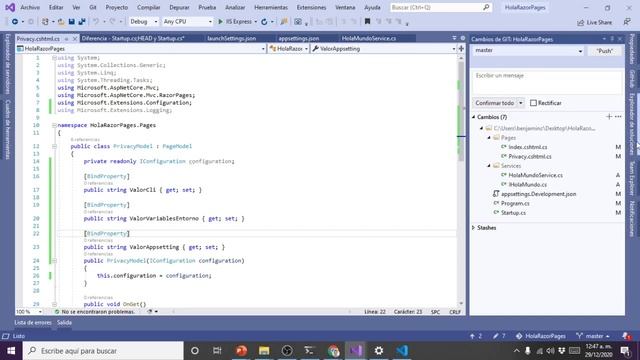This screenshot has height=360, width=640.
Task: Open the Confirmar todo dropdown arrow
Action: pyautogui.click(x=520, y=103)
